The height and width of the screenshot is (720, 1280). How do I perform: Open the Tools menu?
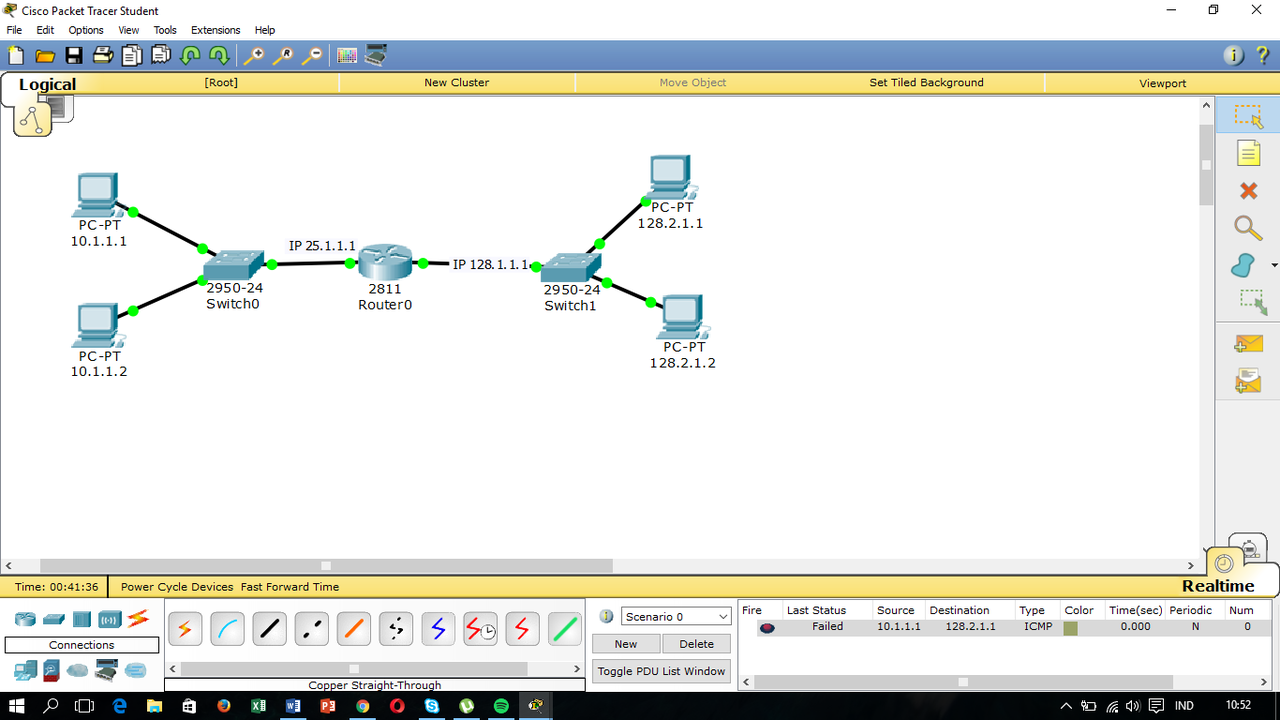point(165,30)
